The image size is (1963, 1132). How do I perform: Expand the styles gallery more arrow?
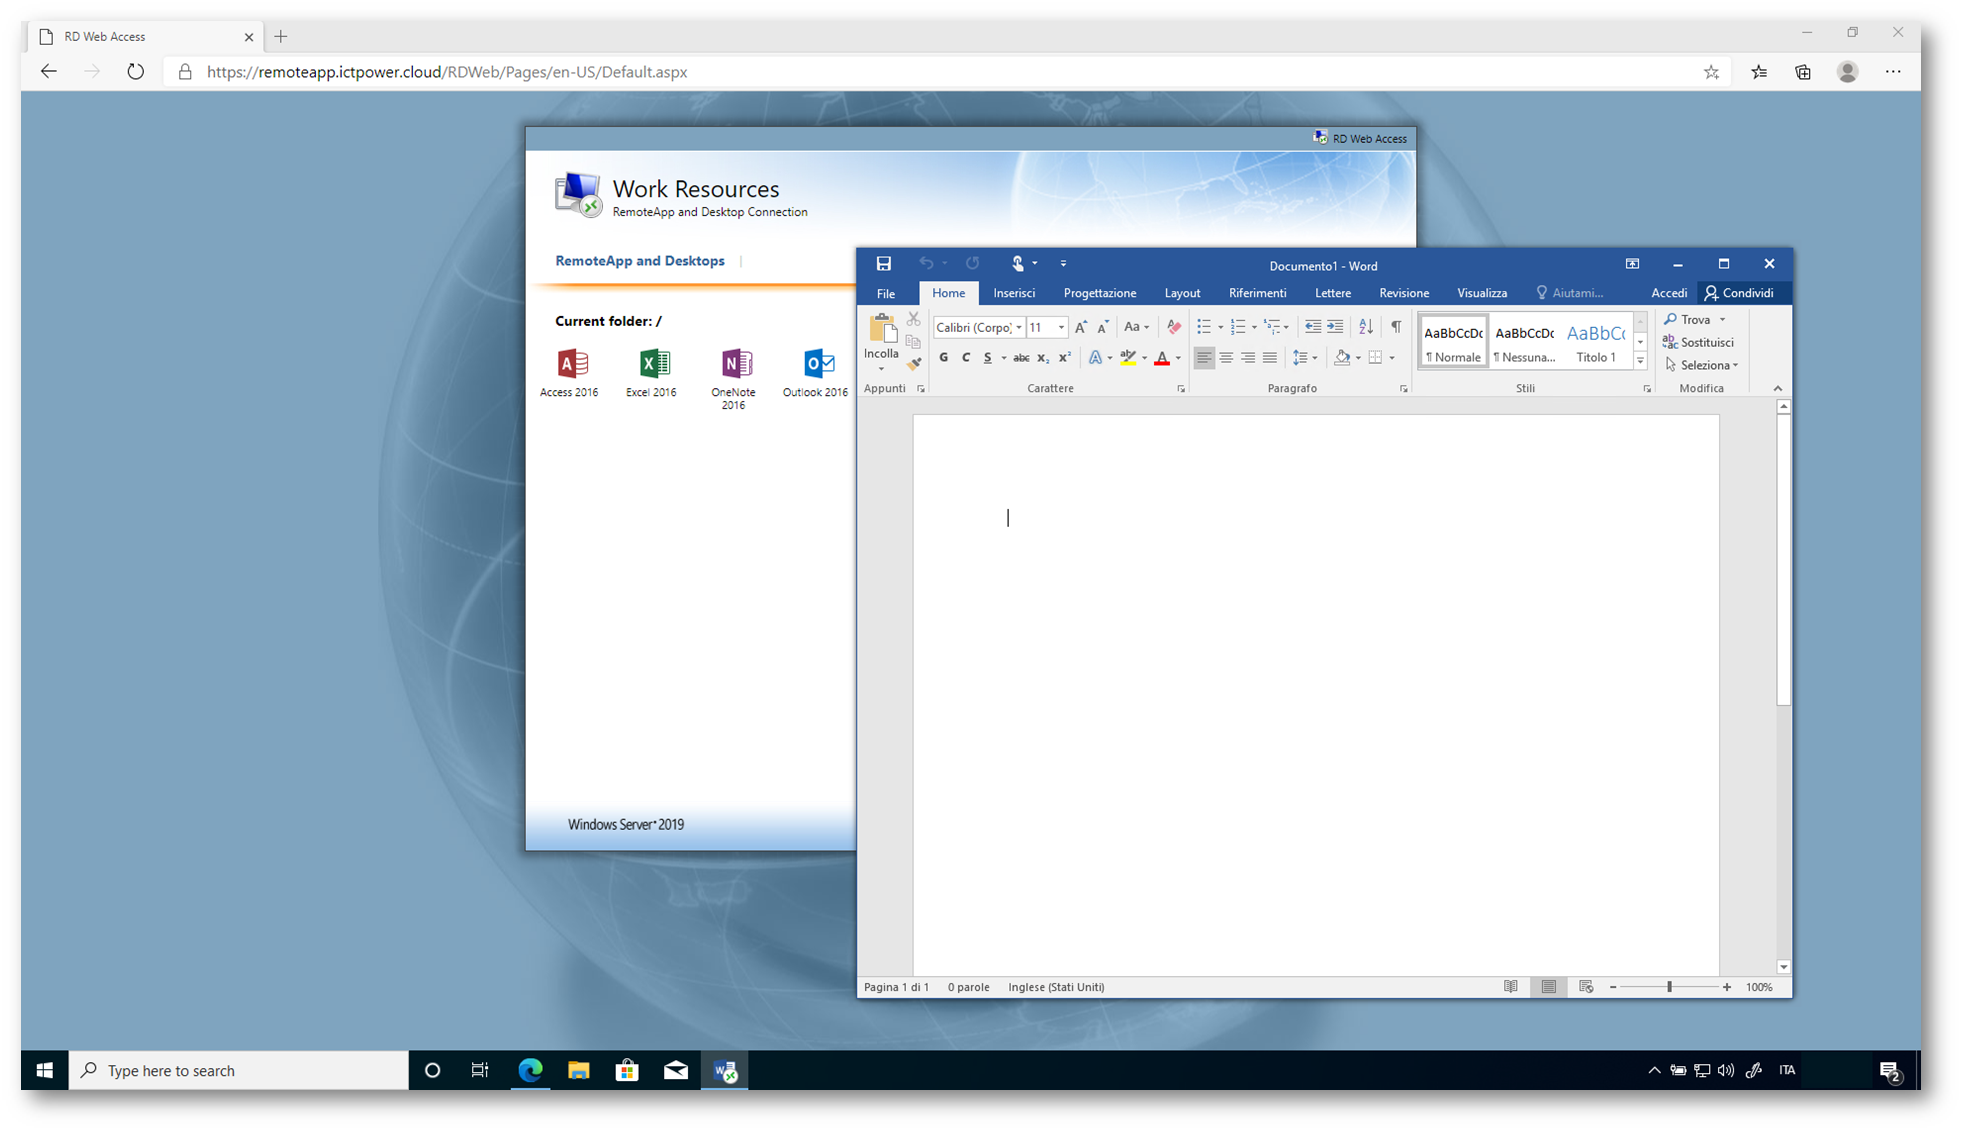1640,361
